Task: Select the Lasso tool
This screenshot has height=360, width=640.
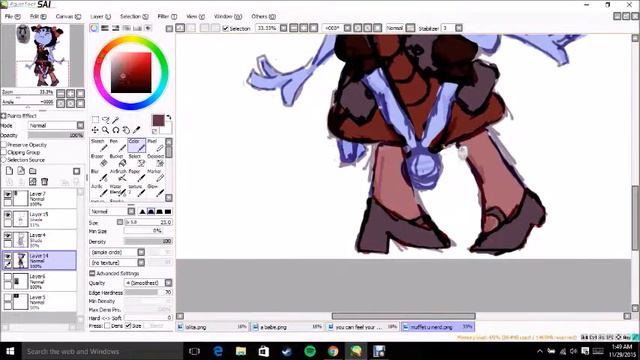Action: coord(106,120)
